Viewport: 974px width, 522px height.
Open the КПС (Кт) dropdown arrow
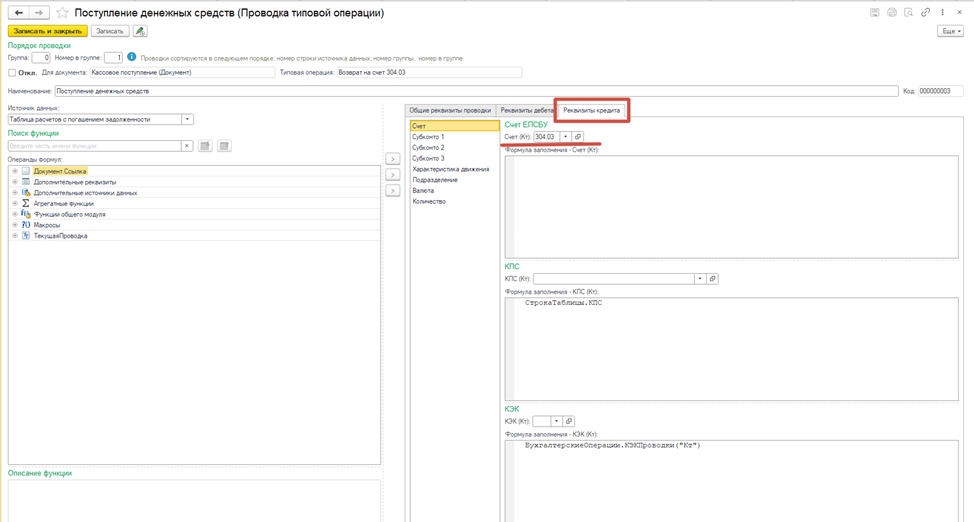pos(700,279)
